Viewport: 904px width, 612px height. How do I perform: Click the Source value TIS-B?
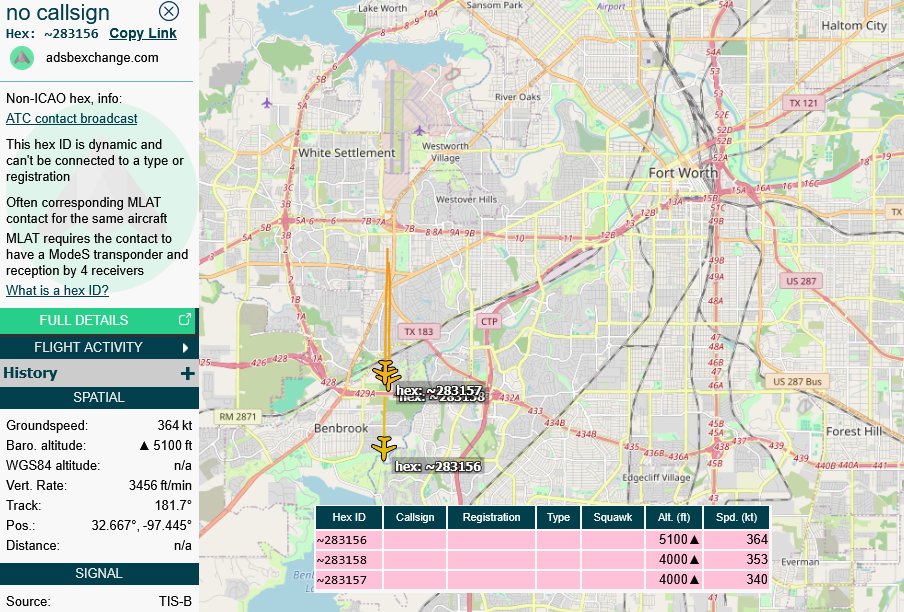[175, 602]
